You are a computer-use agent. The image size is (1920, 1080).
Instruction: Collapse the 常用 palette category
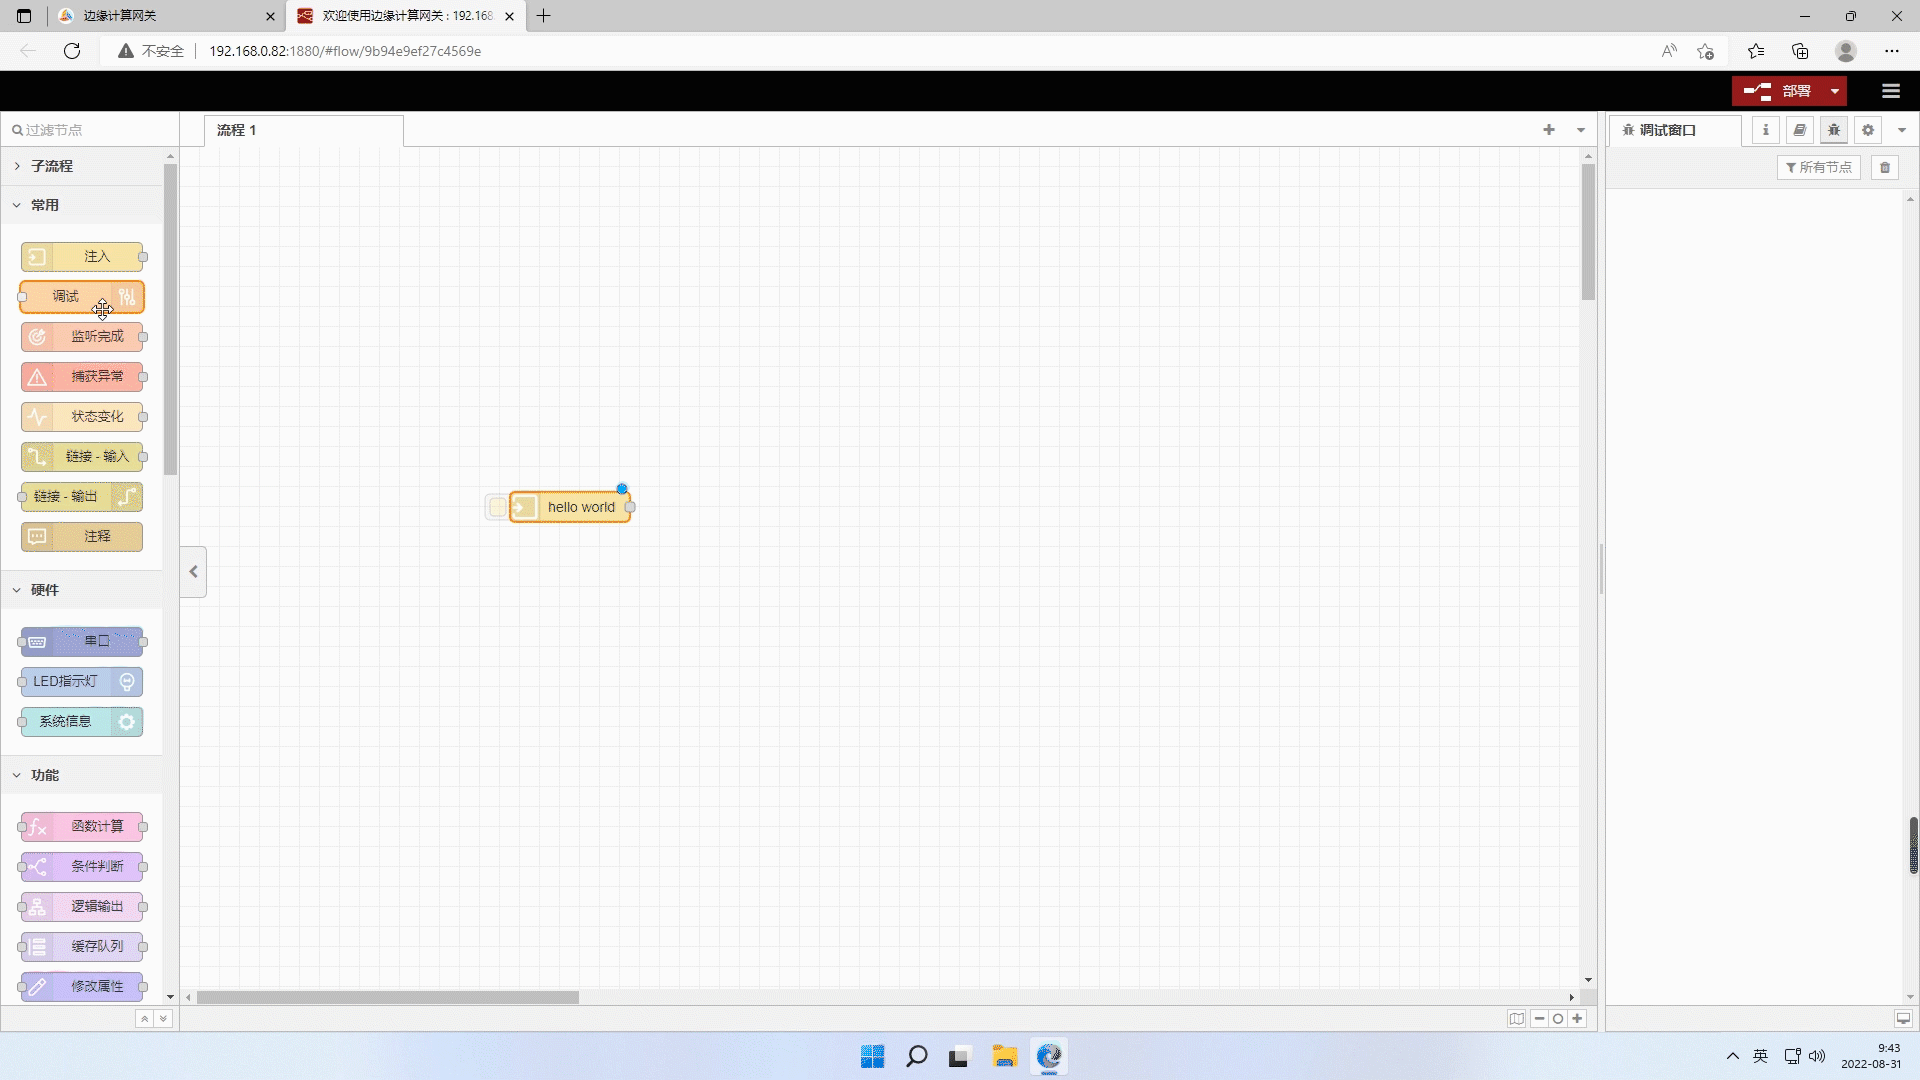[45, 205]
